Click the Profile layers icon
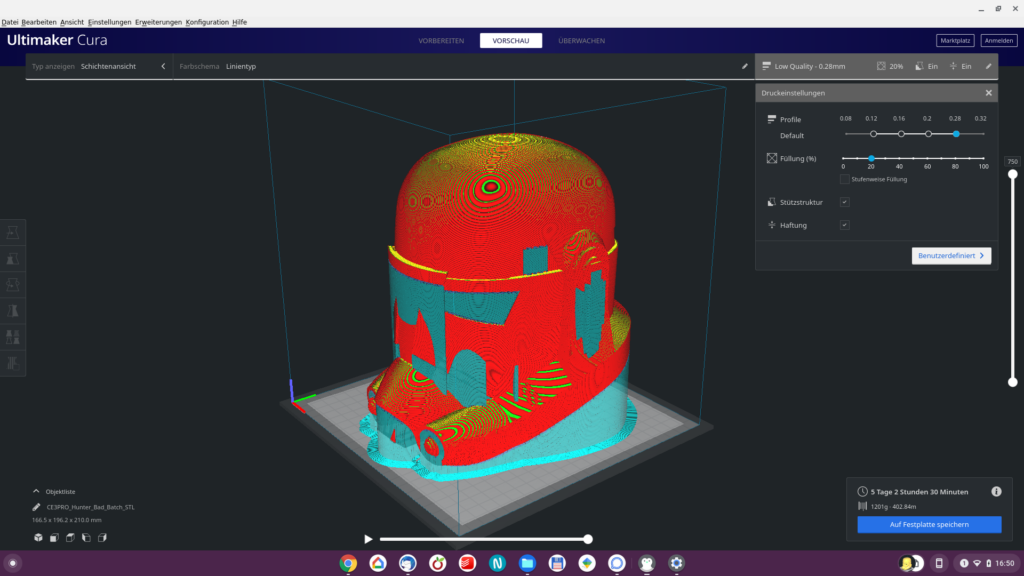The width and height of the screenshot is (1024, 576). click(772, 120)
